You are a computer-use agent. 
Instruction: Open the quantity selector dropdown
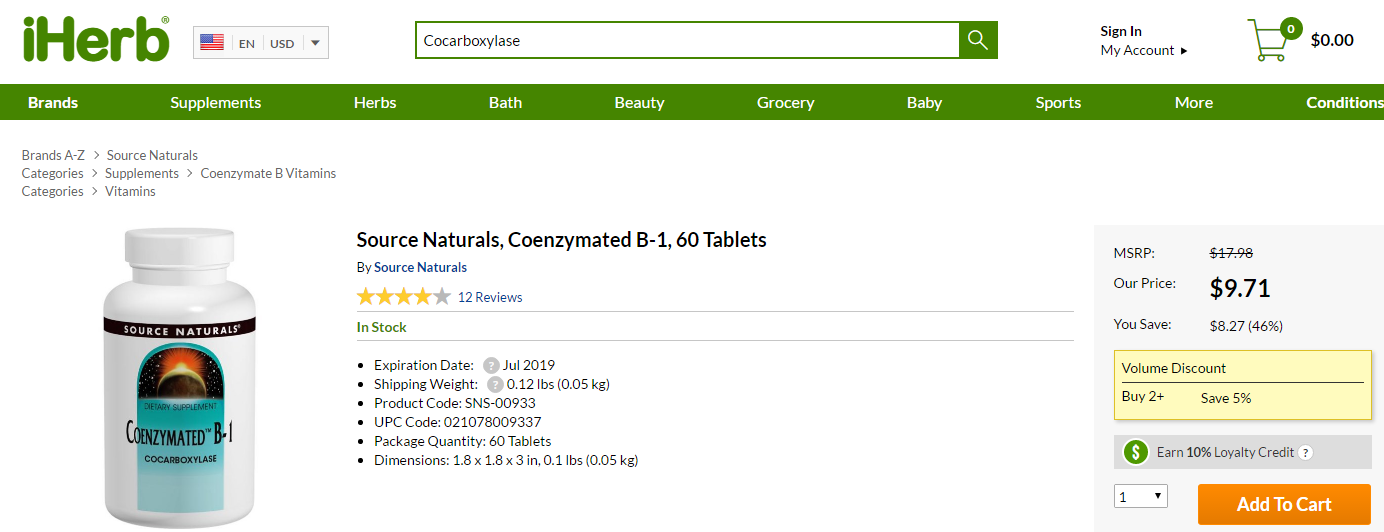[x=1141, y=496]
